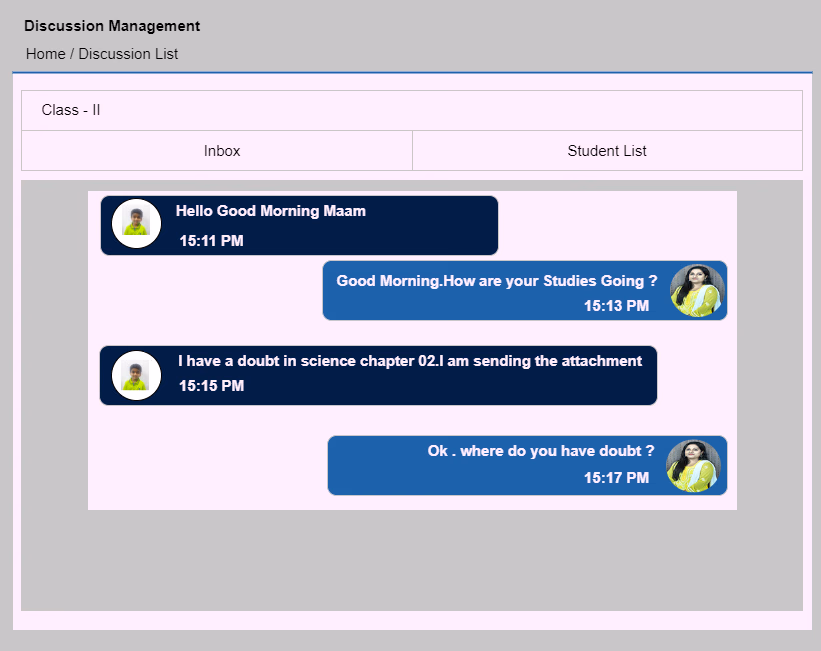Click student avatar beside the science chapter doubt message

pos(136,376)
